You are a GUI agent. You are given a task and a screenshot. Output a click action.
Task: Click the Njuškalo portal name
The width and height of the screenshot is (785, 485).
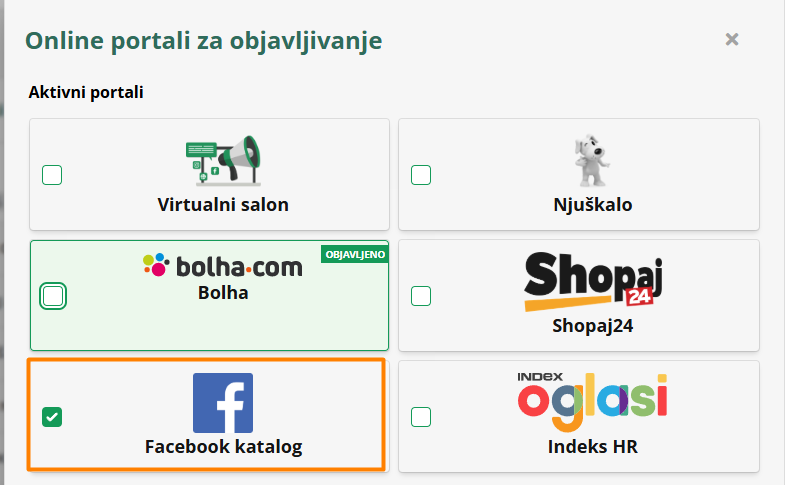(593, 205)
